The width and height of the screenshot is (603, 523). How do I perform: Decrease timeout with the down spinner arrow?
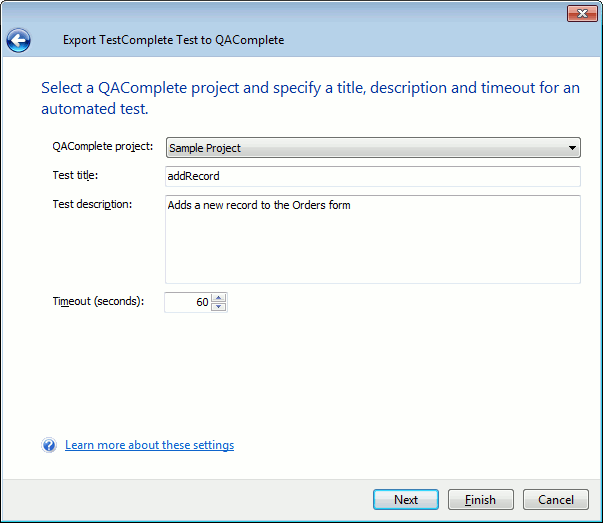[219, 307]
